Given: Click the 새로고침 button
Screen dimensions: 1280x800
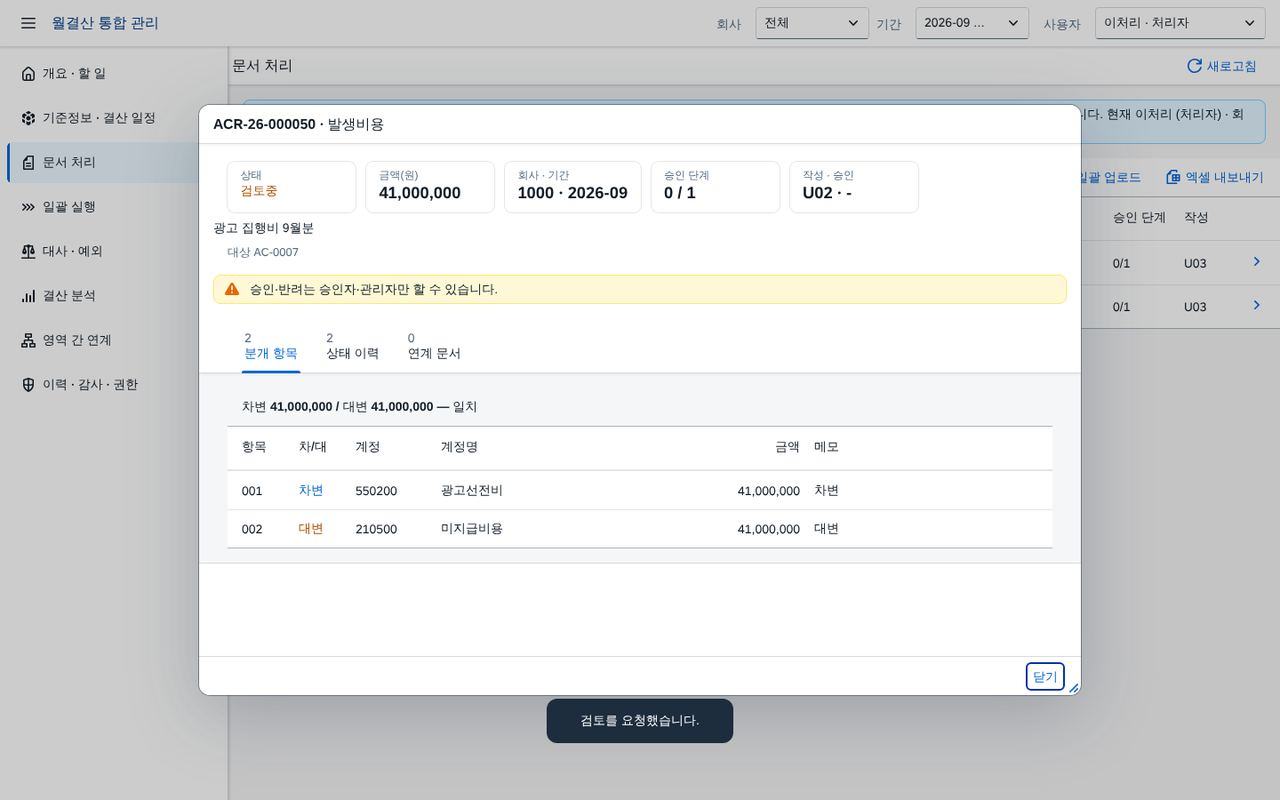Looking at the screenshot, I should point(1222,66).
